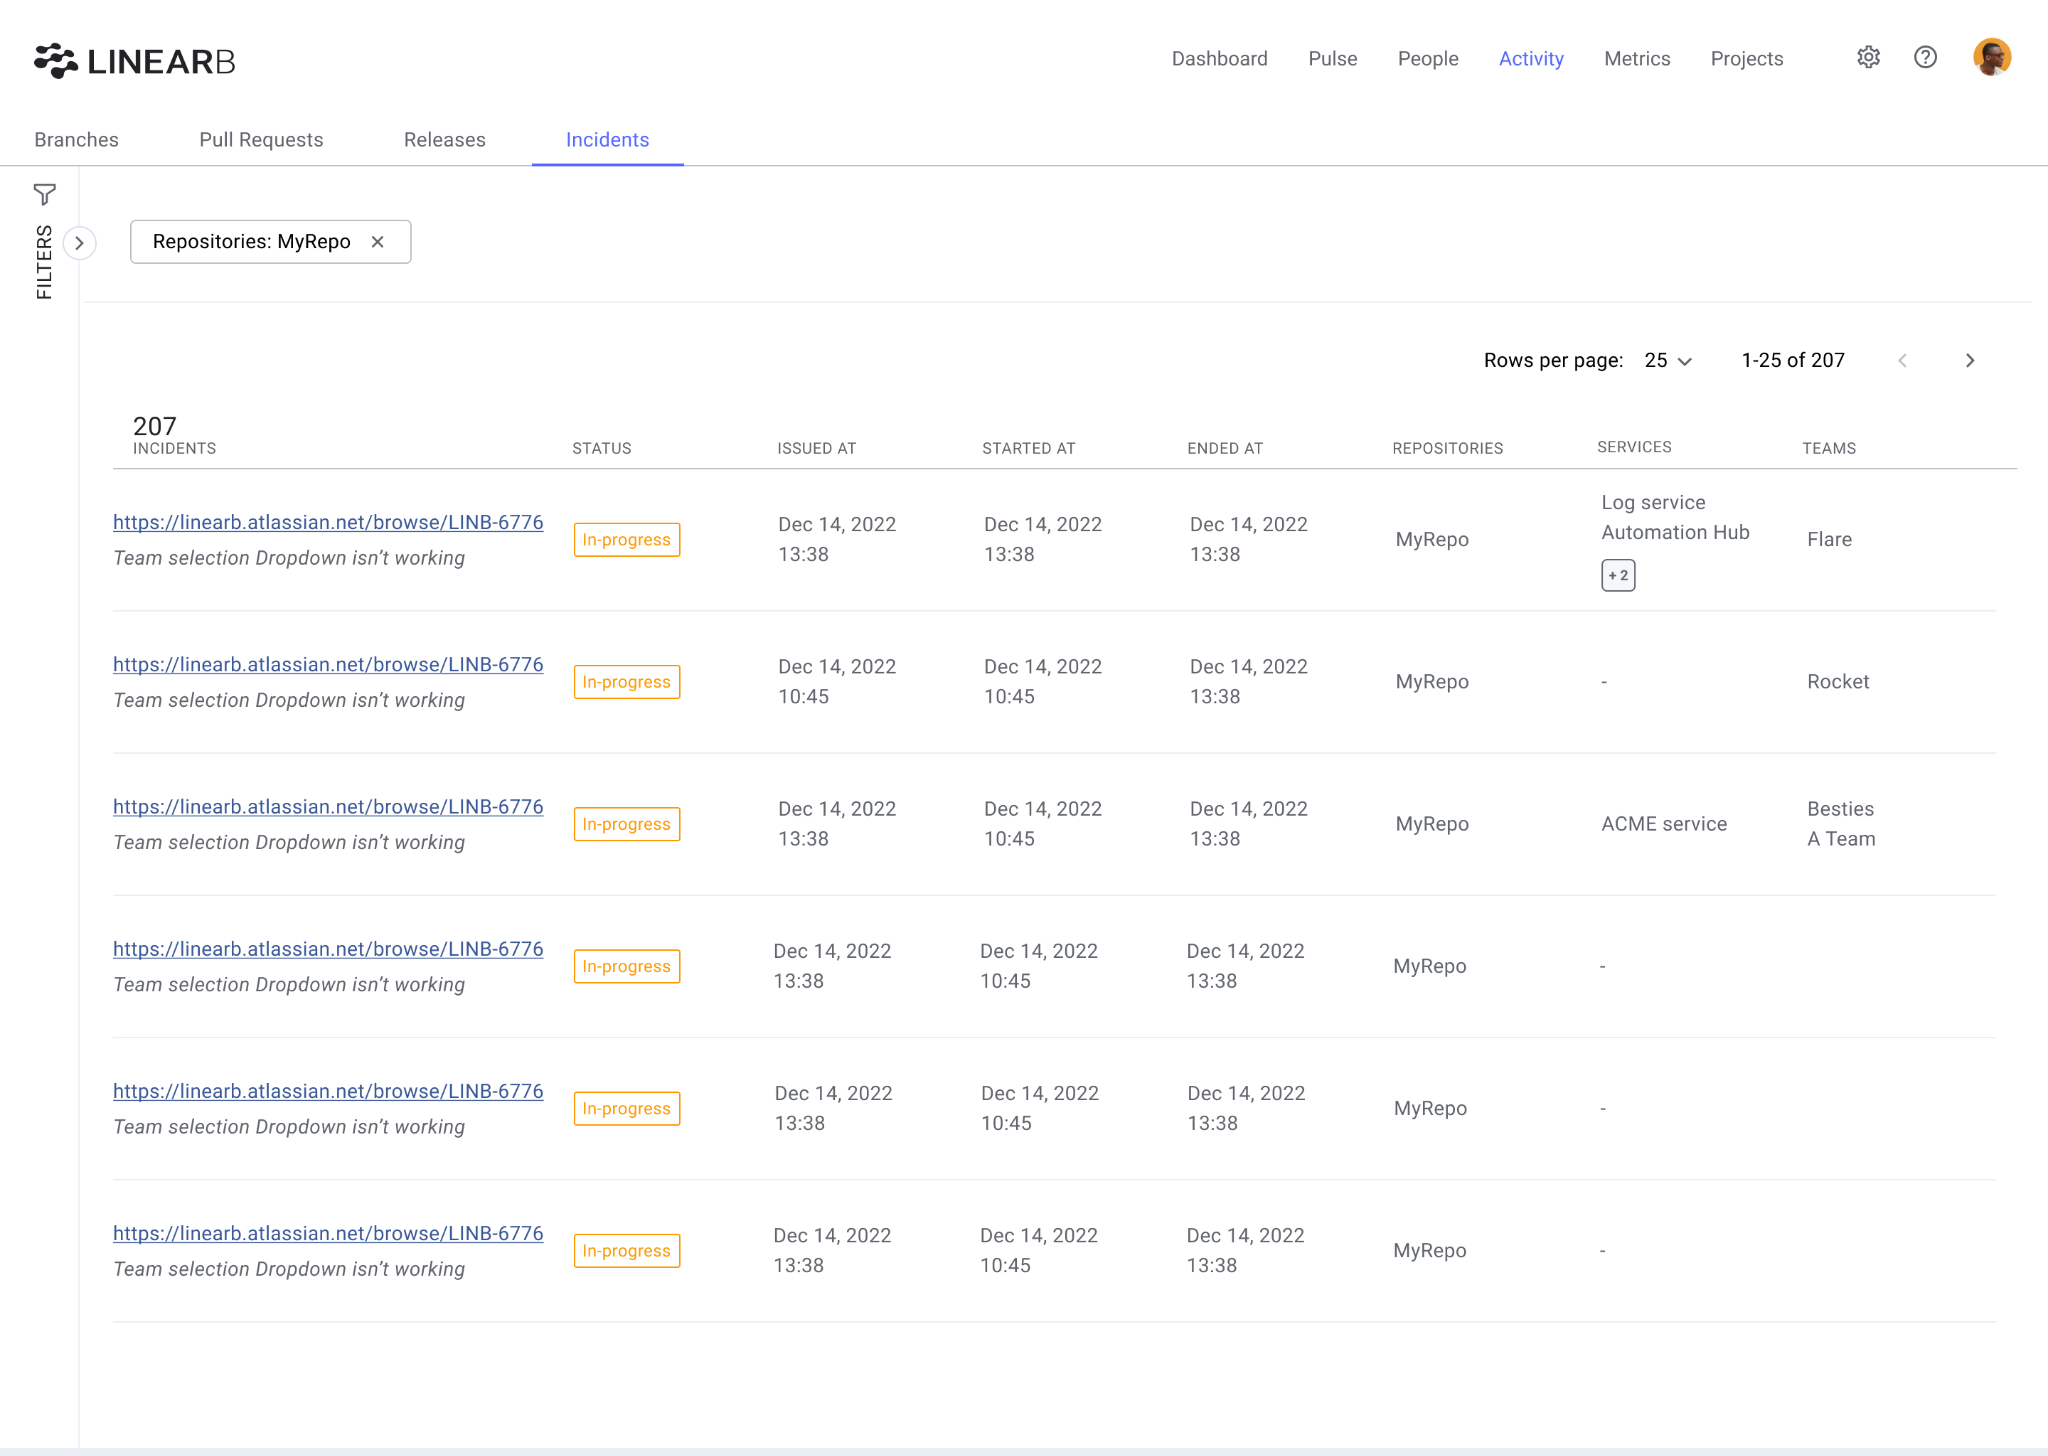The width and height of the screenshot is (2048, 1456).
Task: Click the previous page arrow icon
Action: [1903, 361]
